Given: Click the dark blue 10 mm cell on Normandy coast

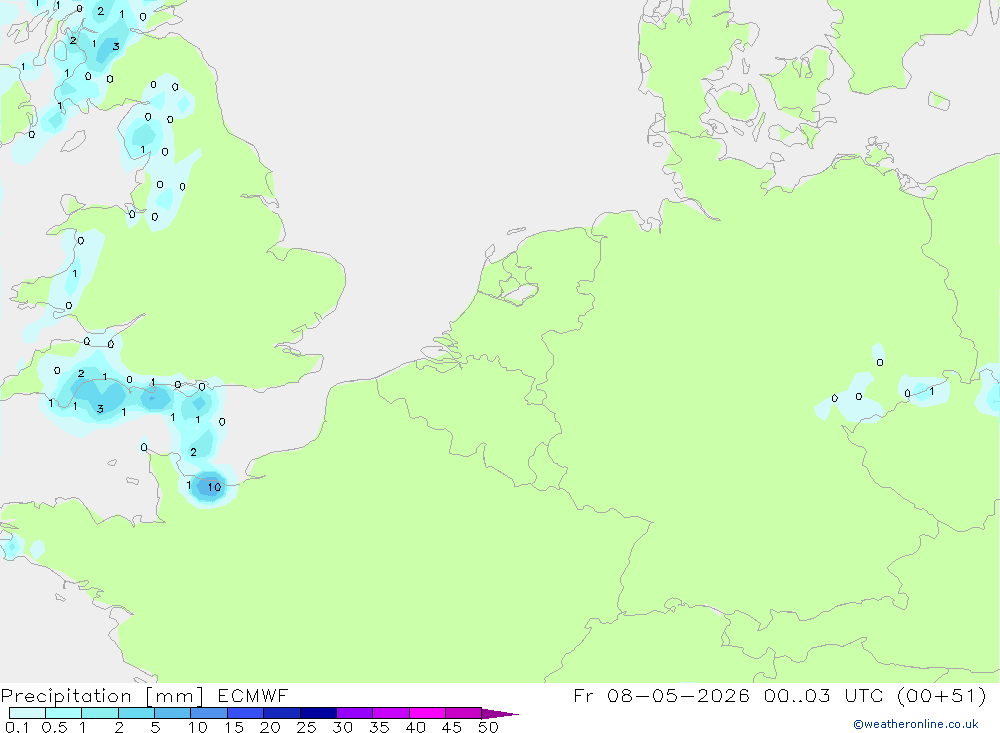Looking at the screenshot, I should tap(209, 487).
